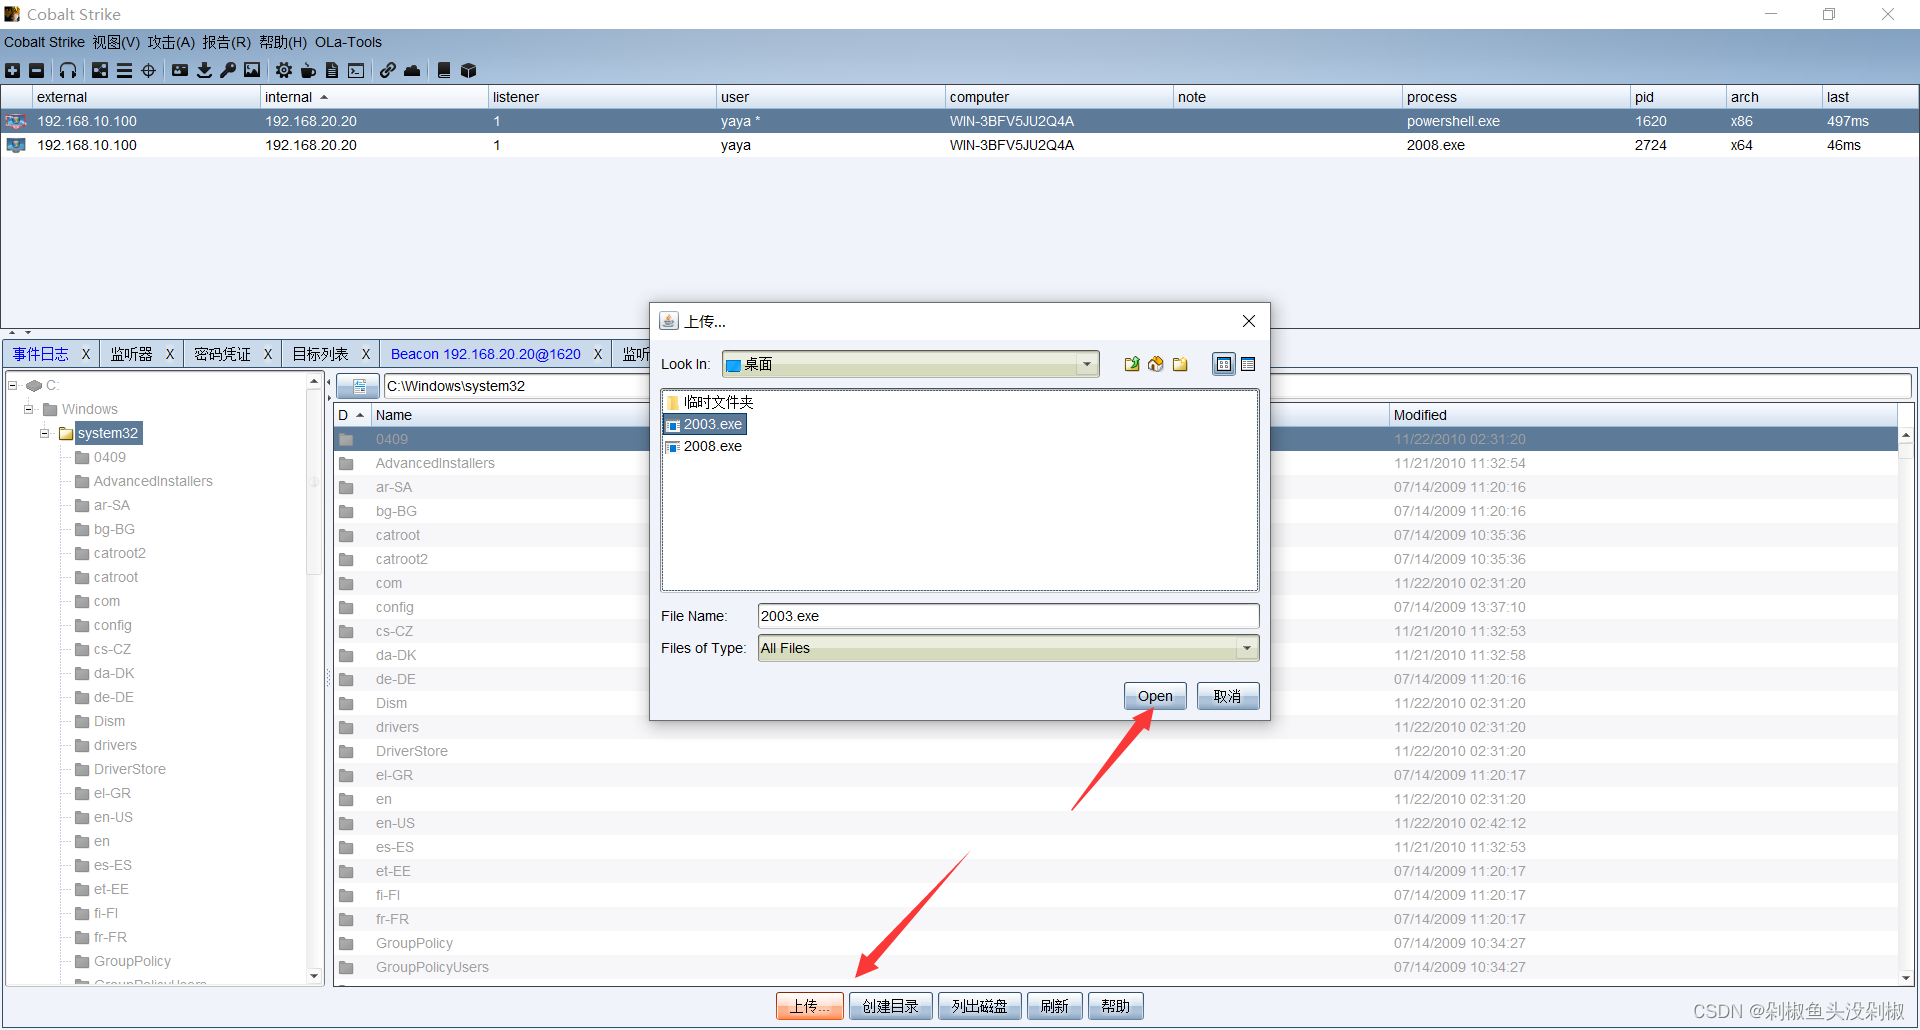The image size is (1920, 1030).
Task: Open the book help icon in toolbar
Action: tap(444, 70)
